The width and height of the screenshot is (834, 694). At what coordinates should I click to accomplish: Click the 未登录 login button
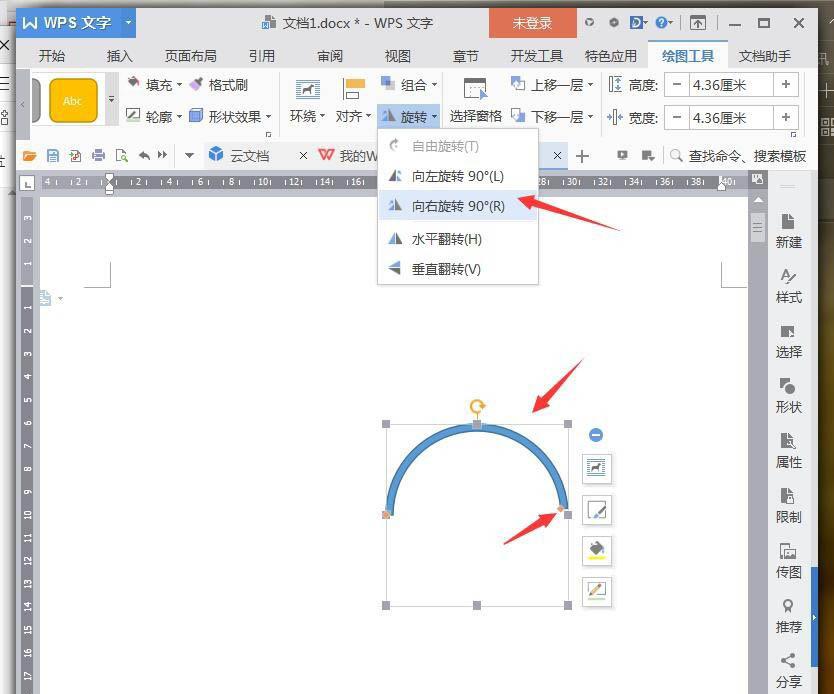pyautogui.click(x=532, y=21)
